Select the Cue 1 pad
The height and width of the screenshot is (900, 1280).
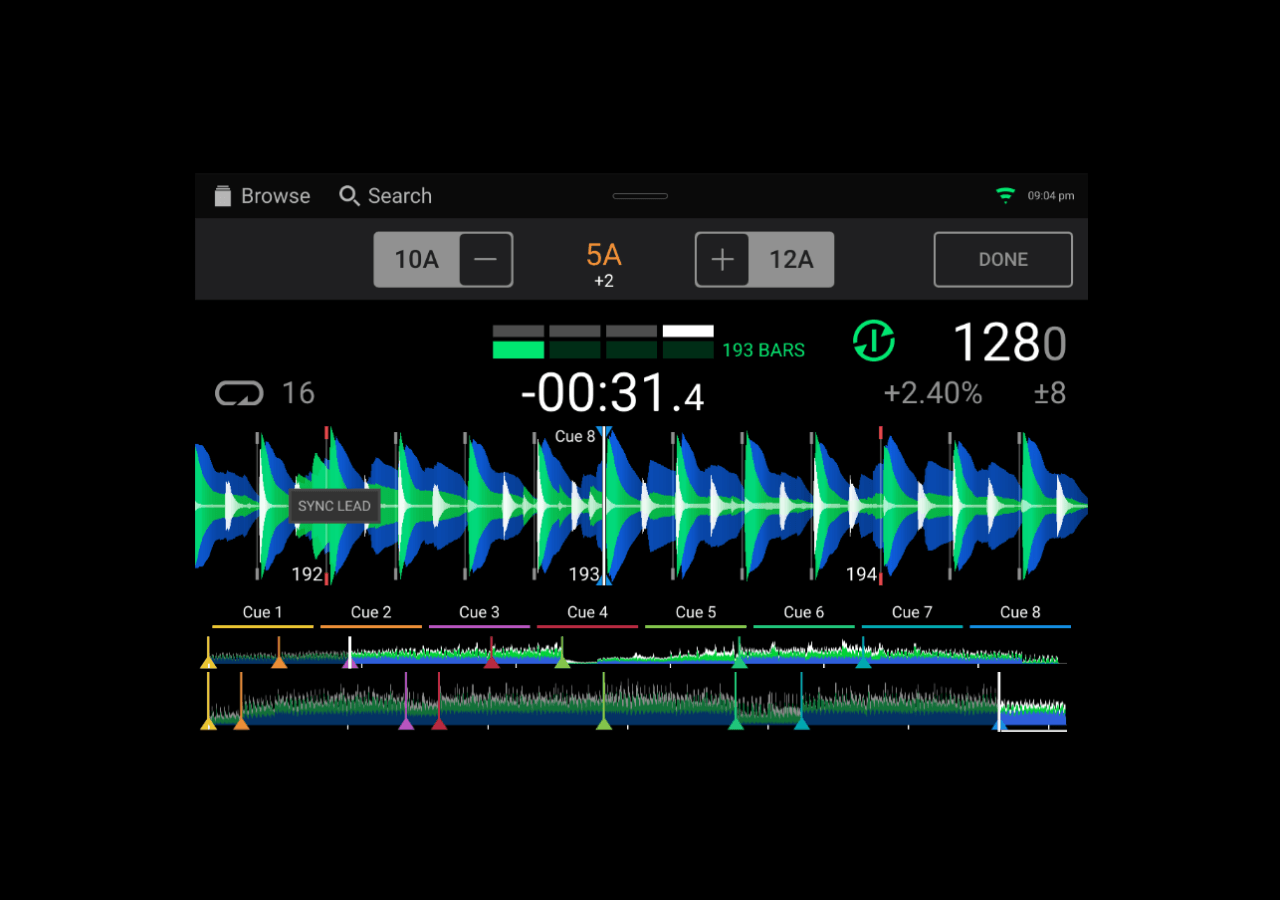pyautogui.click(x=262, y=613)
